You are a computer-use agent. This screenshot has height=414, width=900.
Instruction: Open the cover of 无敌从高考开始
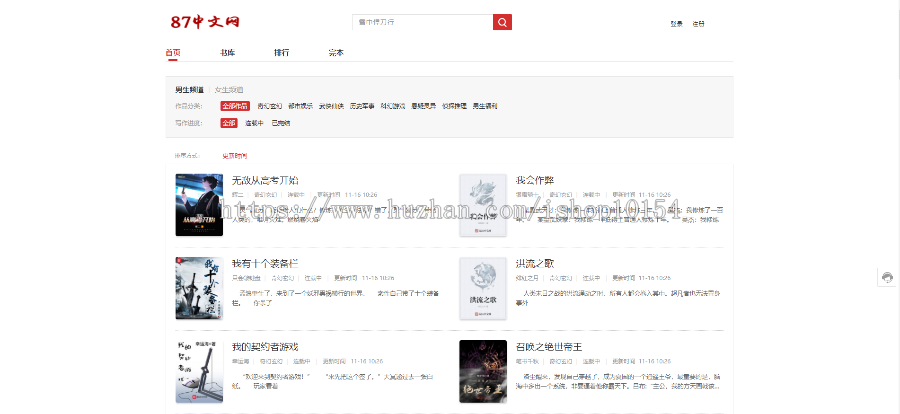tap(199, 205)
